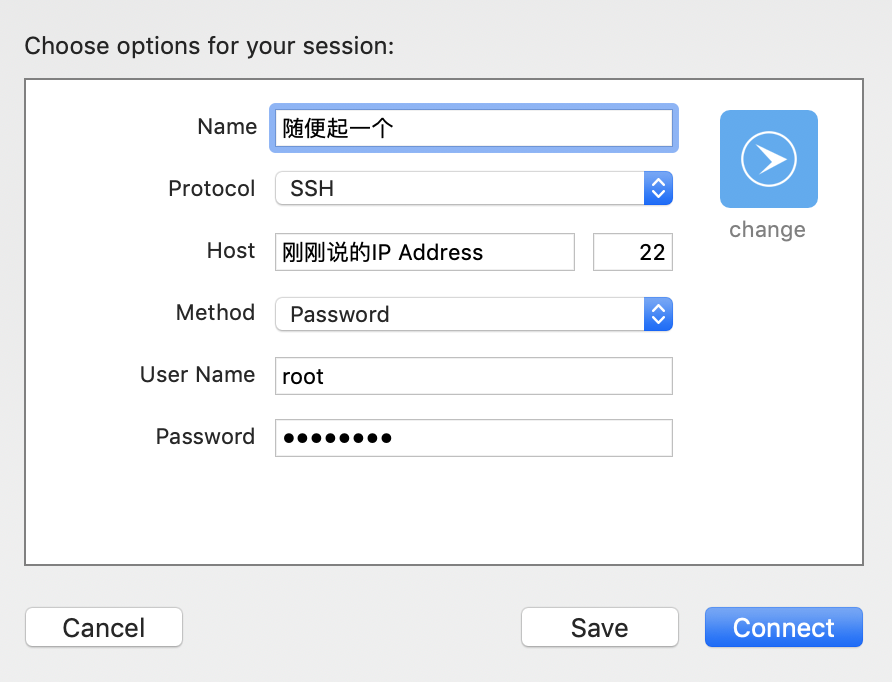
Task: Click the Protocol dropdown stepper arrows
Action: [x=658, y=188]
